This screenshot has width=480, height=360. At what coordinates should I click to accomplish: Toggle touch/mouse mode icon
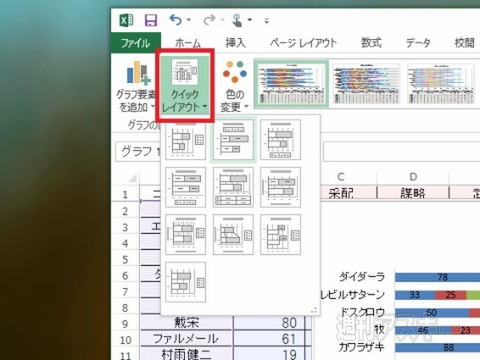tap(237, 20)
